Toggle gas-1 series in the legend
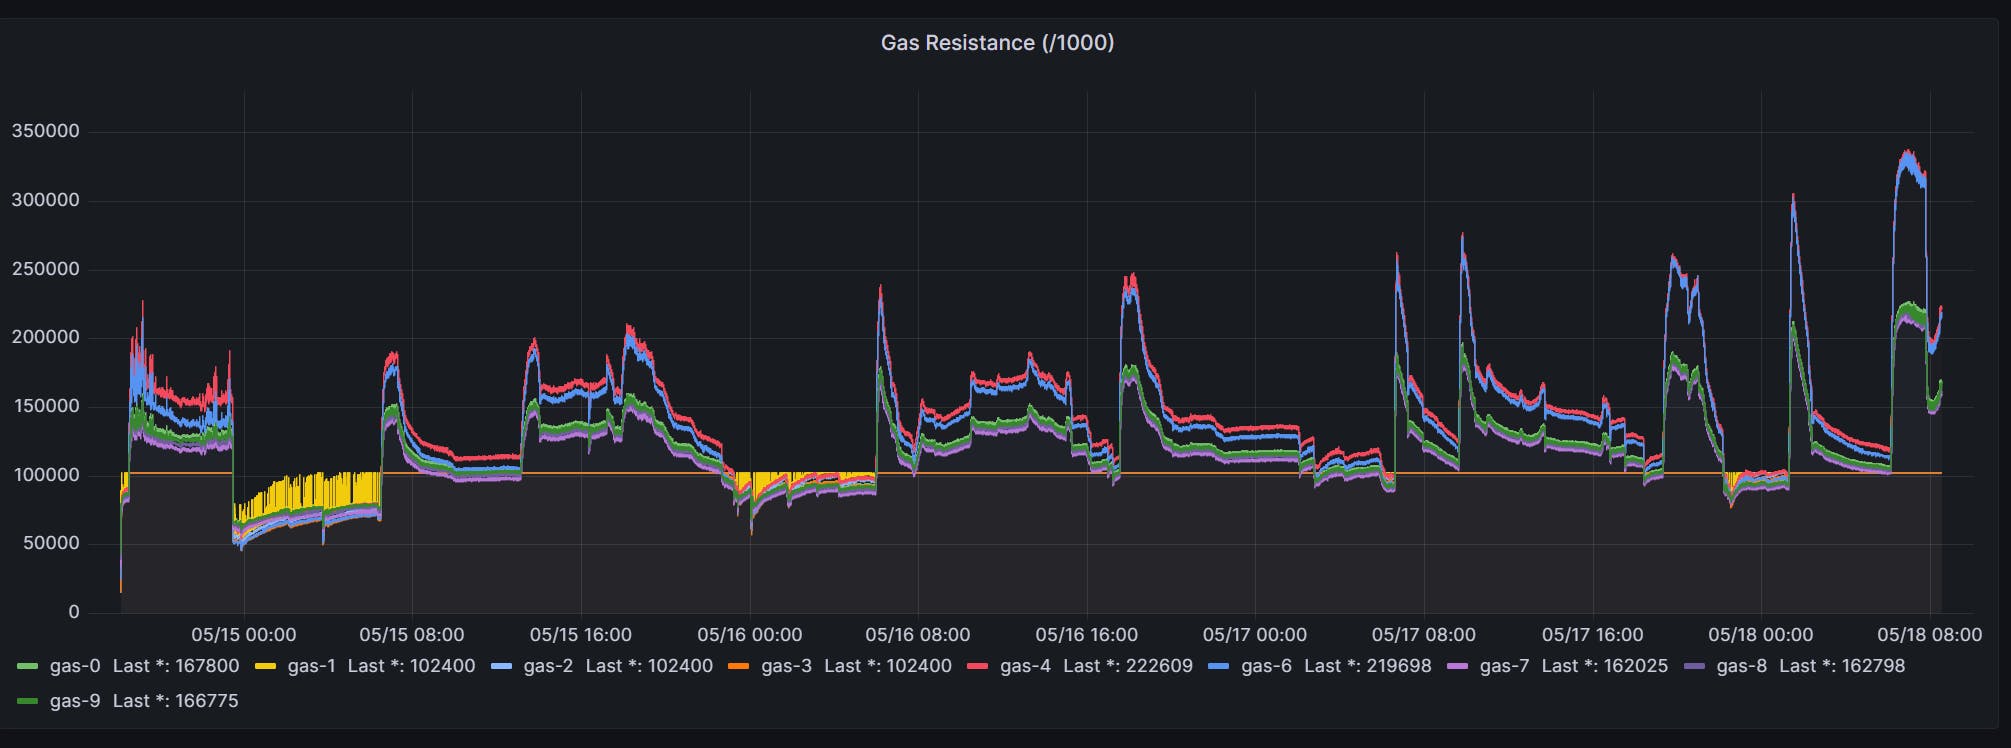 pyautogui.click(x=311, y=666)
